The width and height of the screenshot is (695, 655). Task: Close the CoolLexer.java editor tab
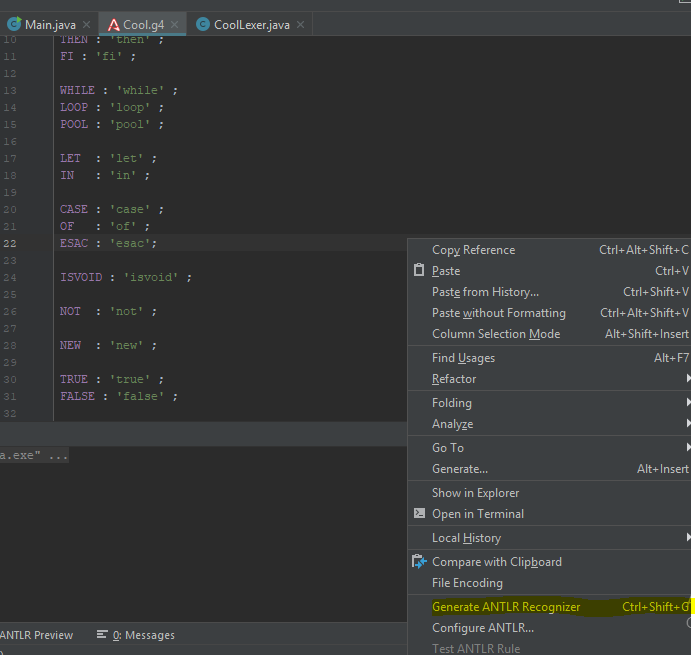pos(300,24)
